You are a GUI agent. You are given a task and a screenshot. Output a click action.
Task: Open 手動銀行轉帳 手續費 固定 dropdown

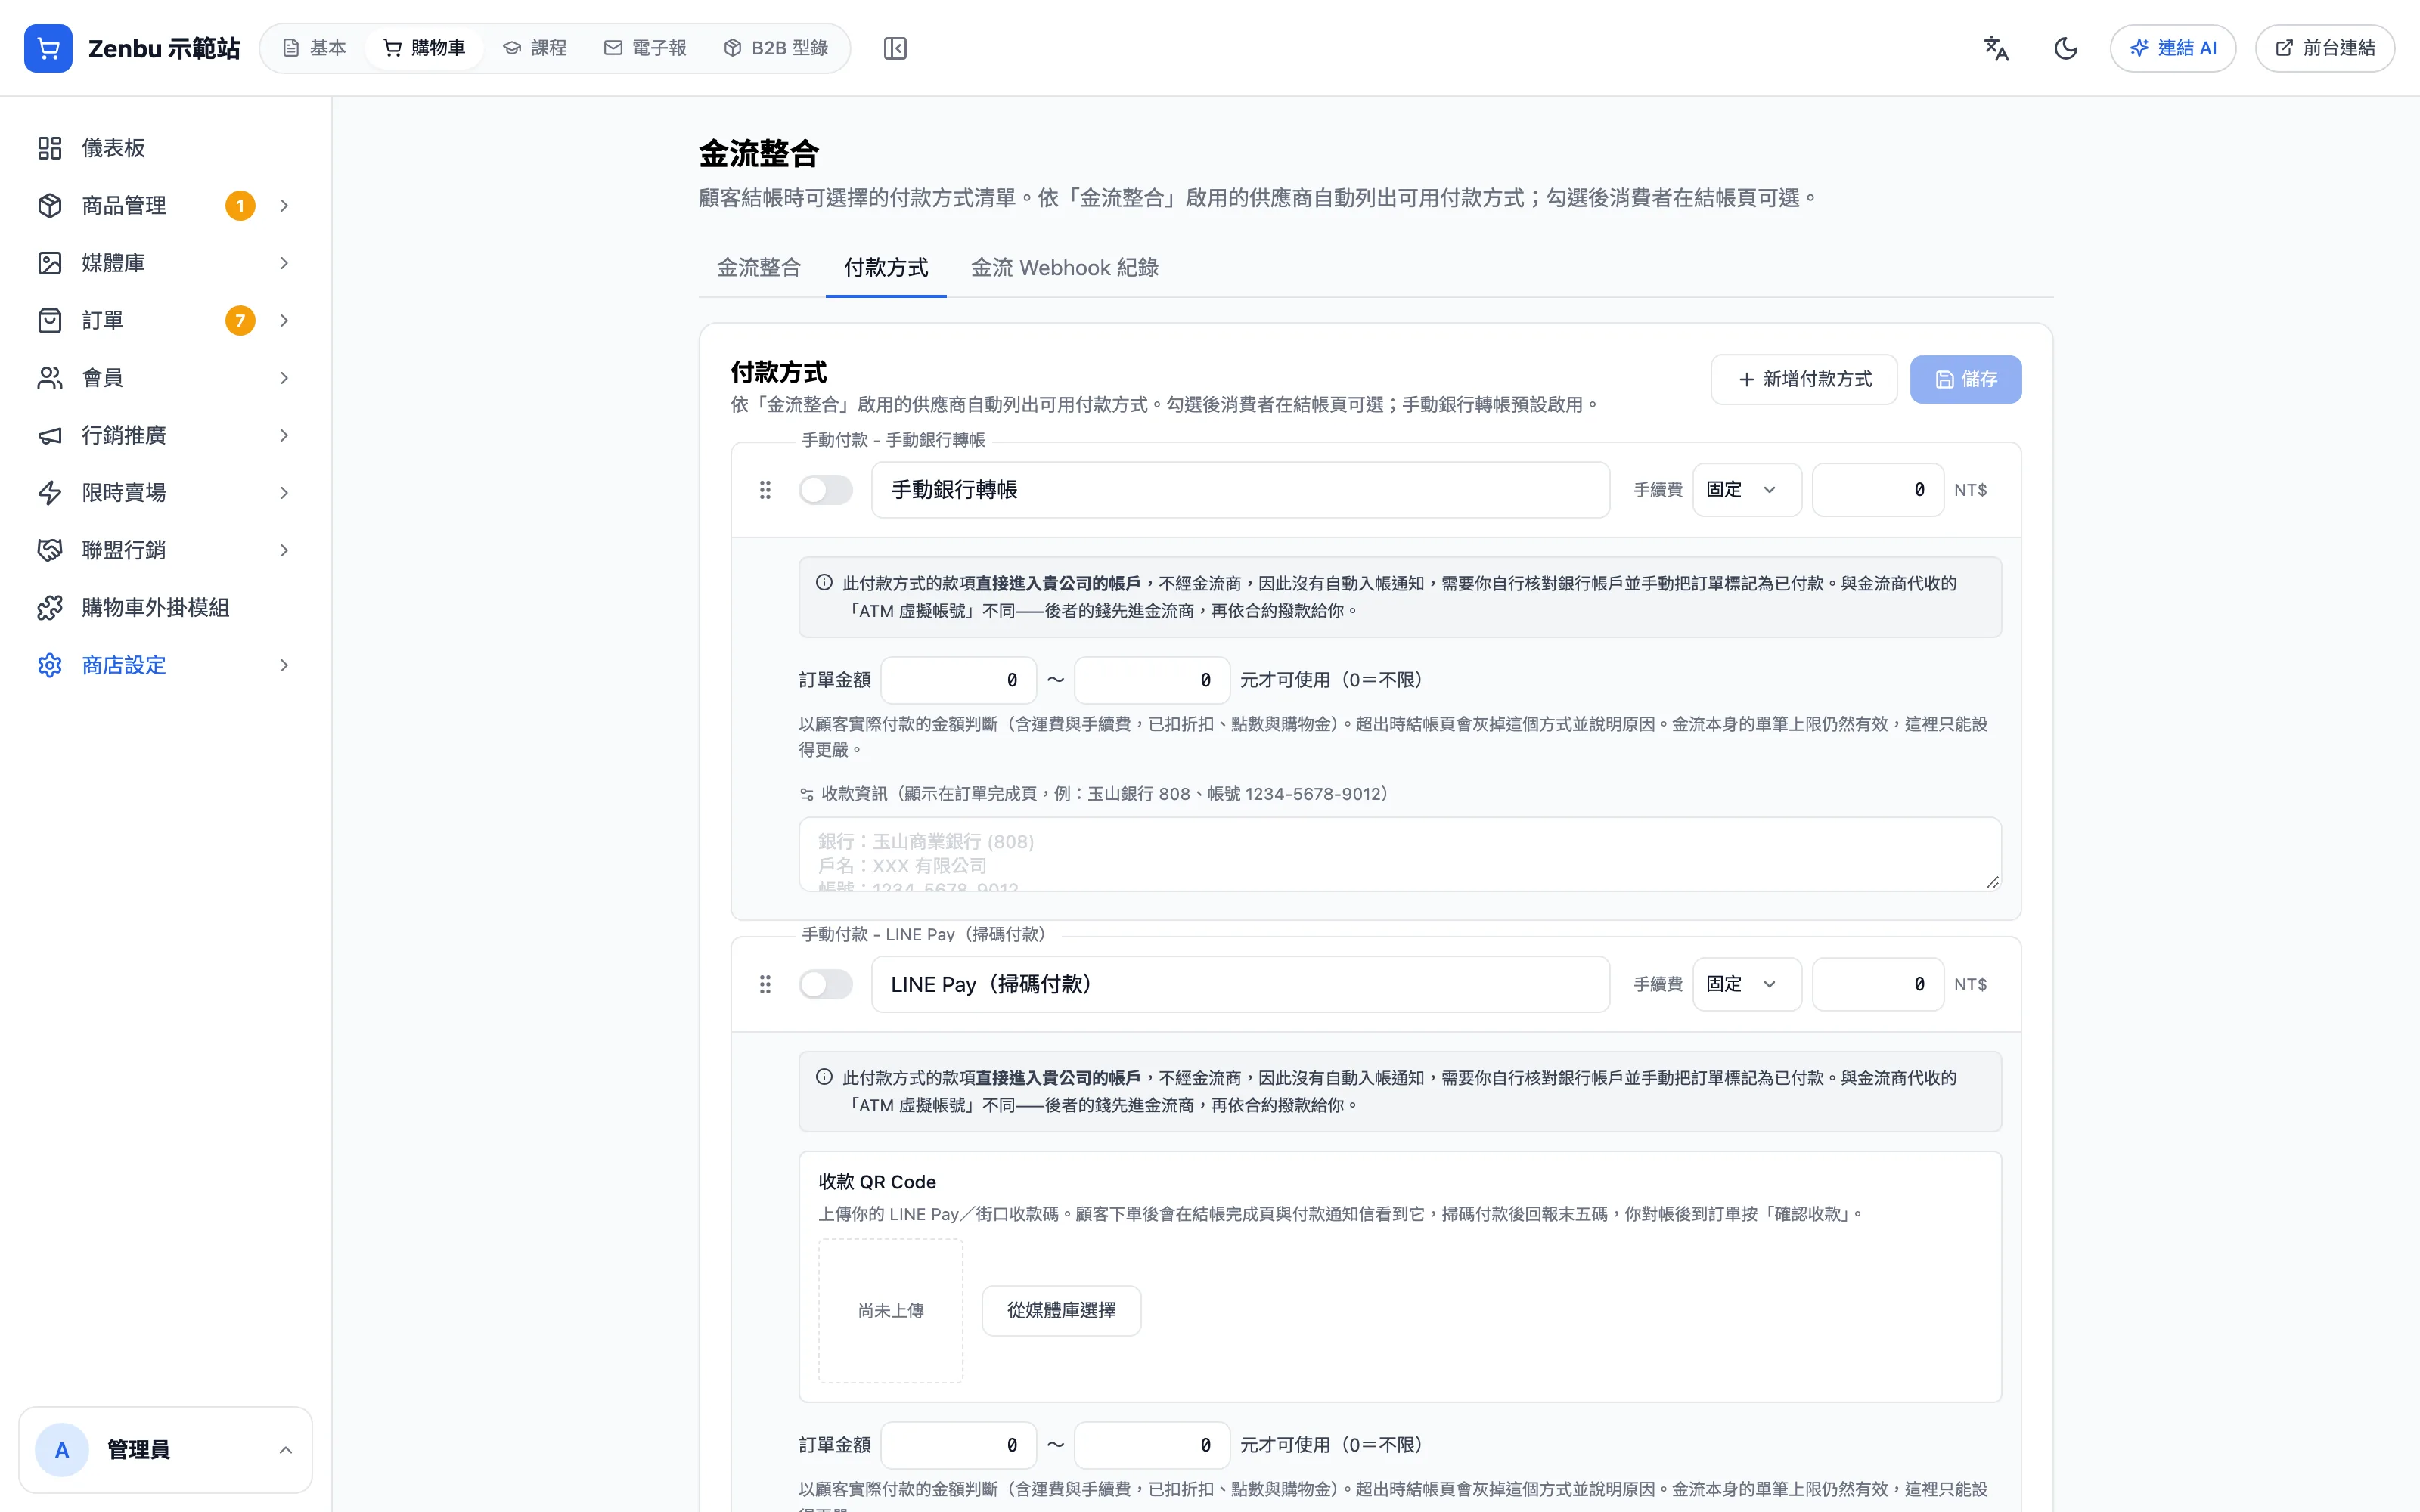pos(1747,490)
